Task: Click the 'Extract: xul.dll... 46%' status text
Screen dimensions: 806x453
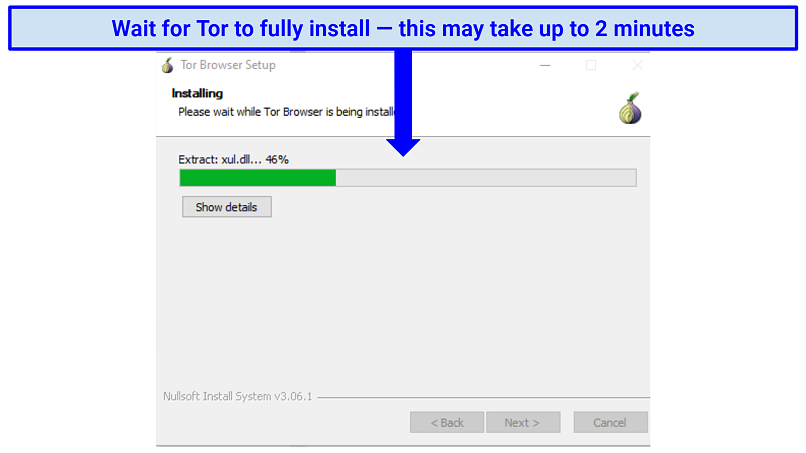Action: [x=233, y=159]
